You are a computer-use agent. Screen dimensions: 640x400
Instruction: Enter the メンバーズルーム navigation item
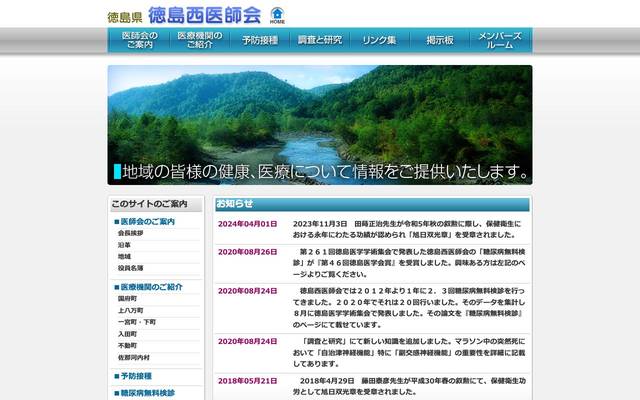click(x=500, y=40)
